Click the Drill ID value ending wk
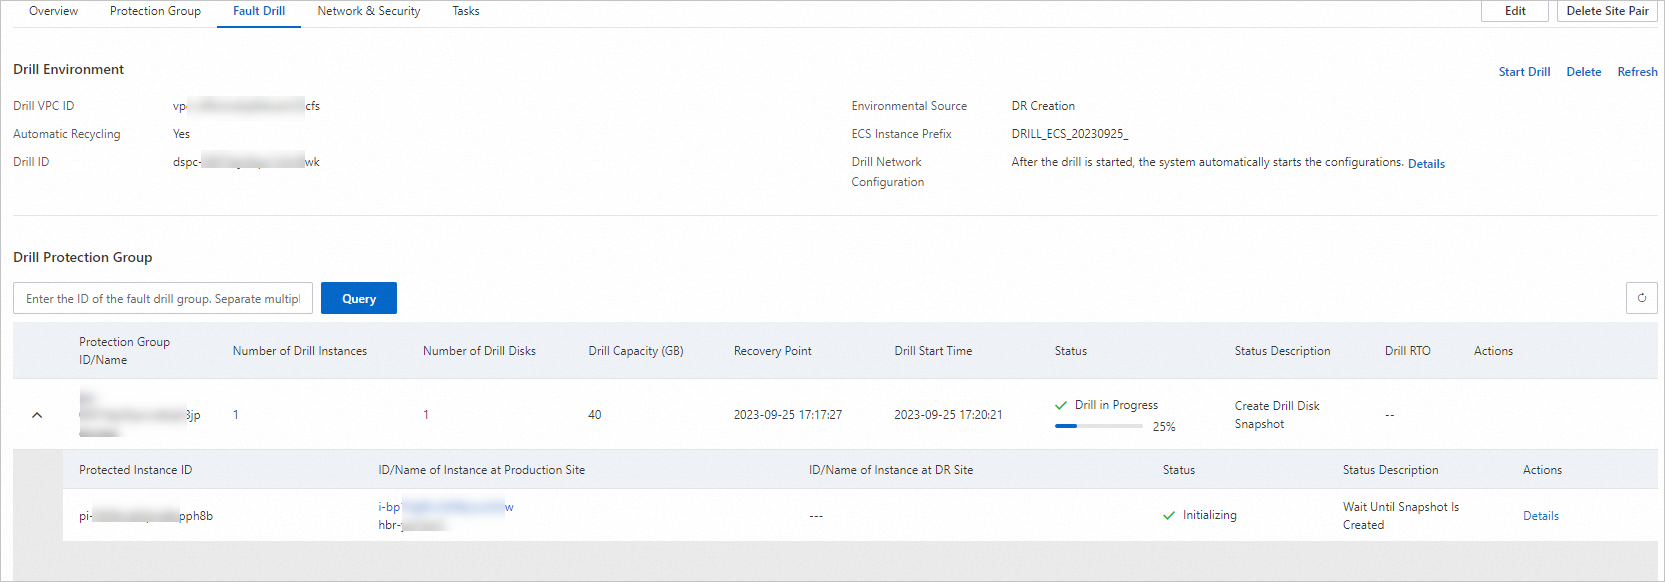Image resolution: width=1665 pixels, height=582 pixels. click(x=246, y=162)
